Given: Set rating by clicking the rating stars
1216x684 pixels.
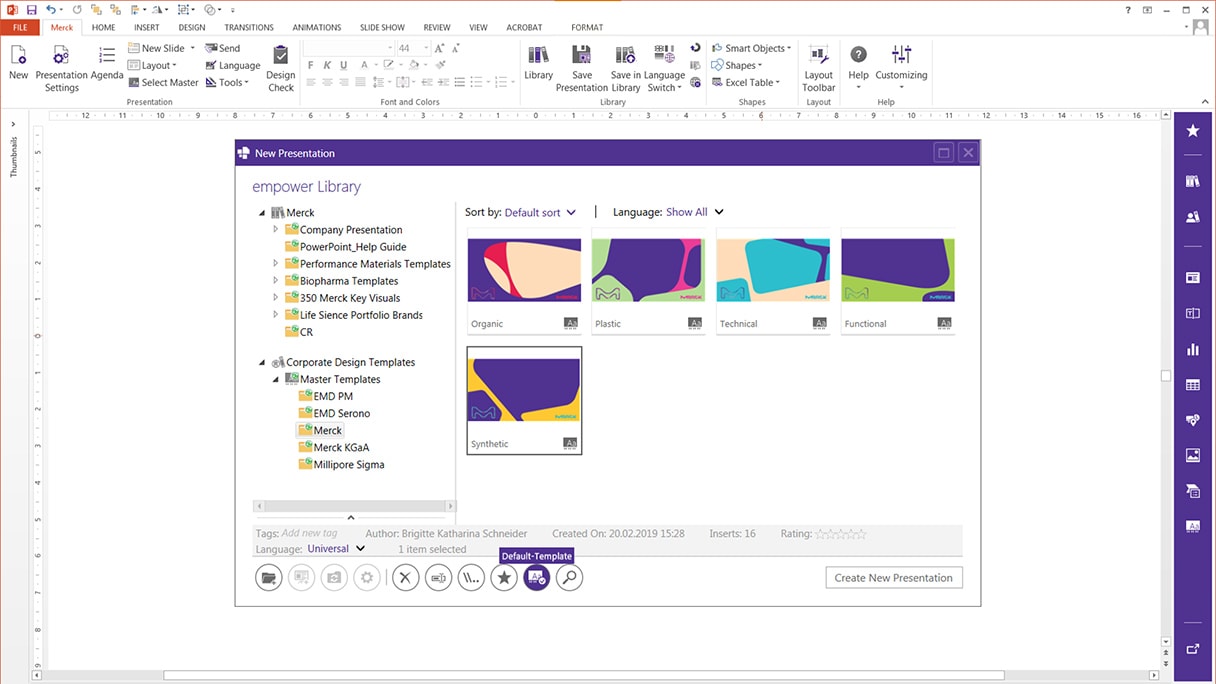Looking at the screenshot, I should (x=840, y=534).
